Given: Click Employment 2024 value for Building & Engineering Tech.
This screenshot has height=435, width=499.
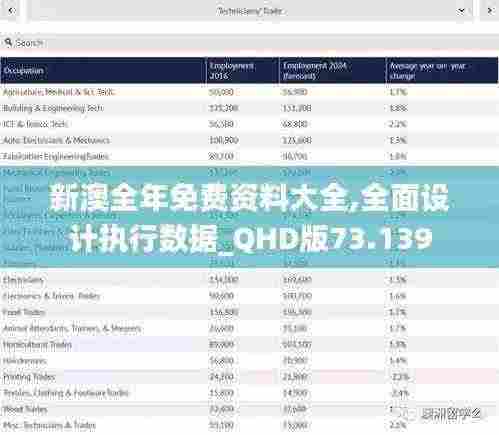Looking at the screenshot, I should tap(297, 108).
